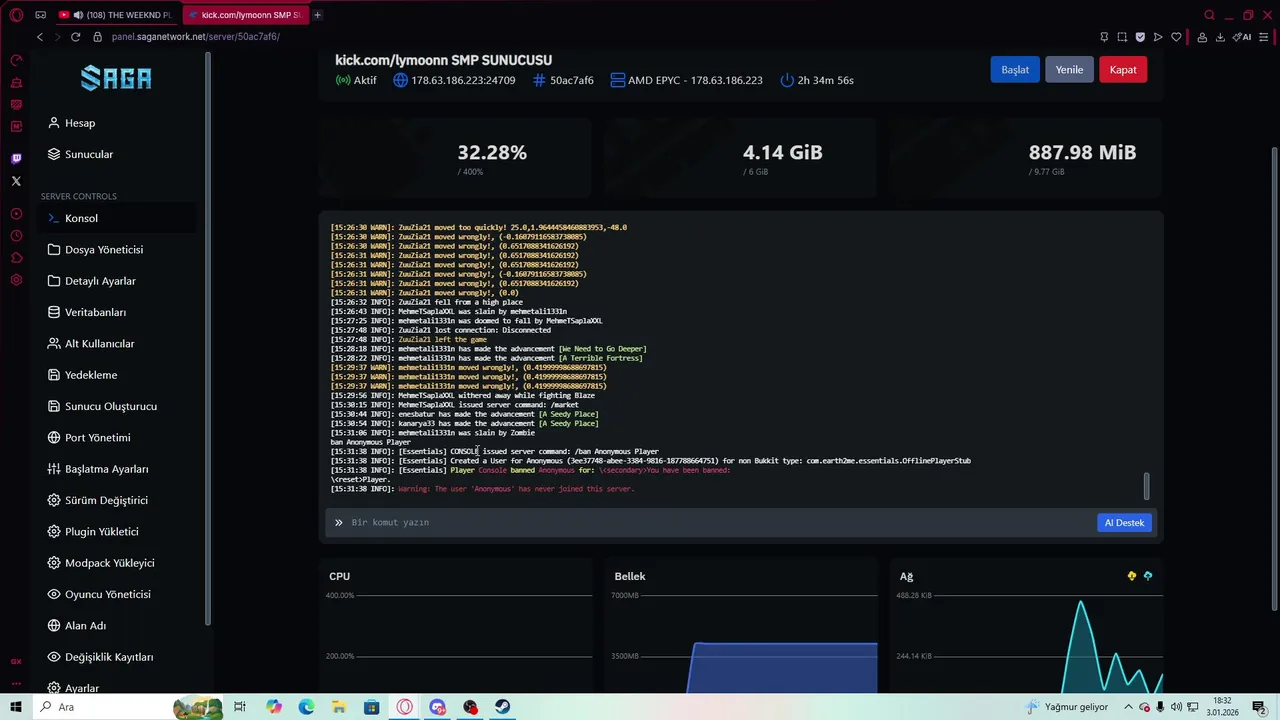Open X (Twitter) in Opera sidebar

tap(16, 181)
